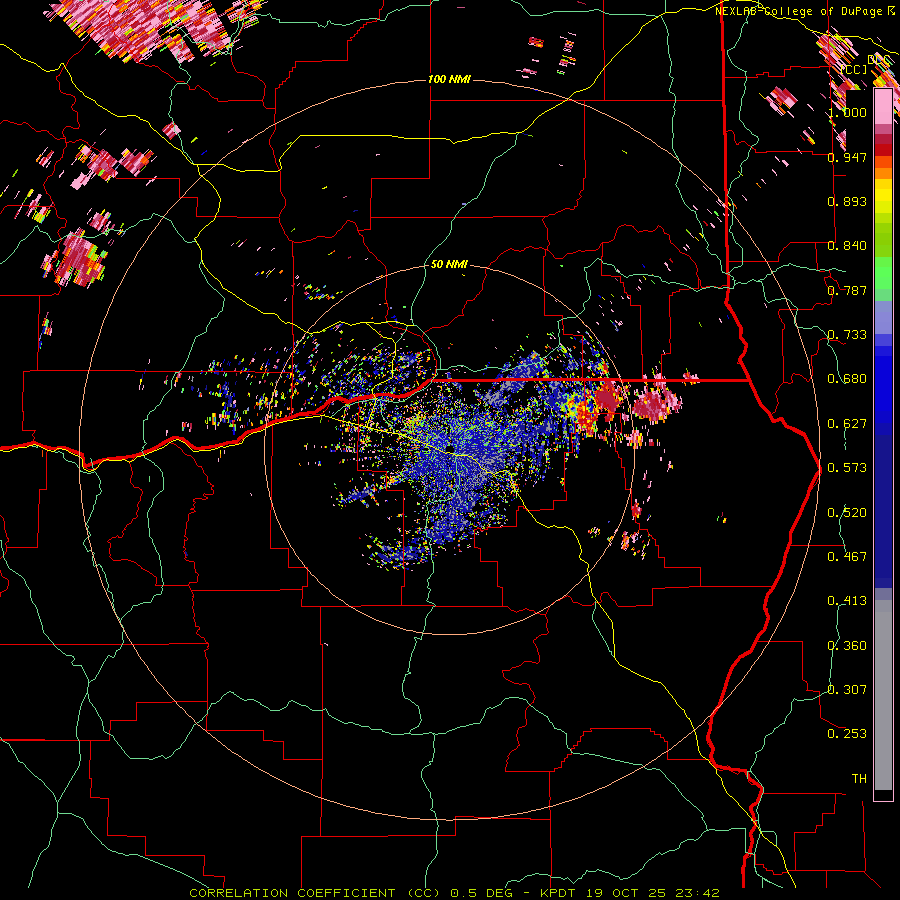Click the 0.307 scale label

(x=847, y=690)
